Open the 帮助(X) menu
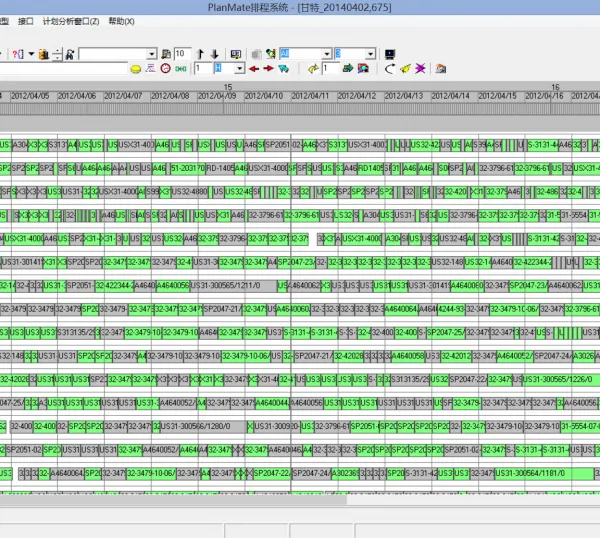The image size is (600, 538). [121, 21]
